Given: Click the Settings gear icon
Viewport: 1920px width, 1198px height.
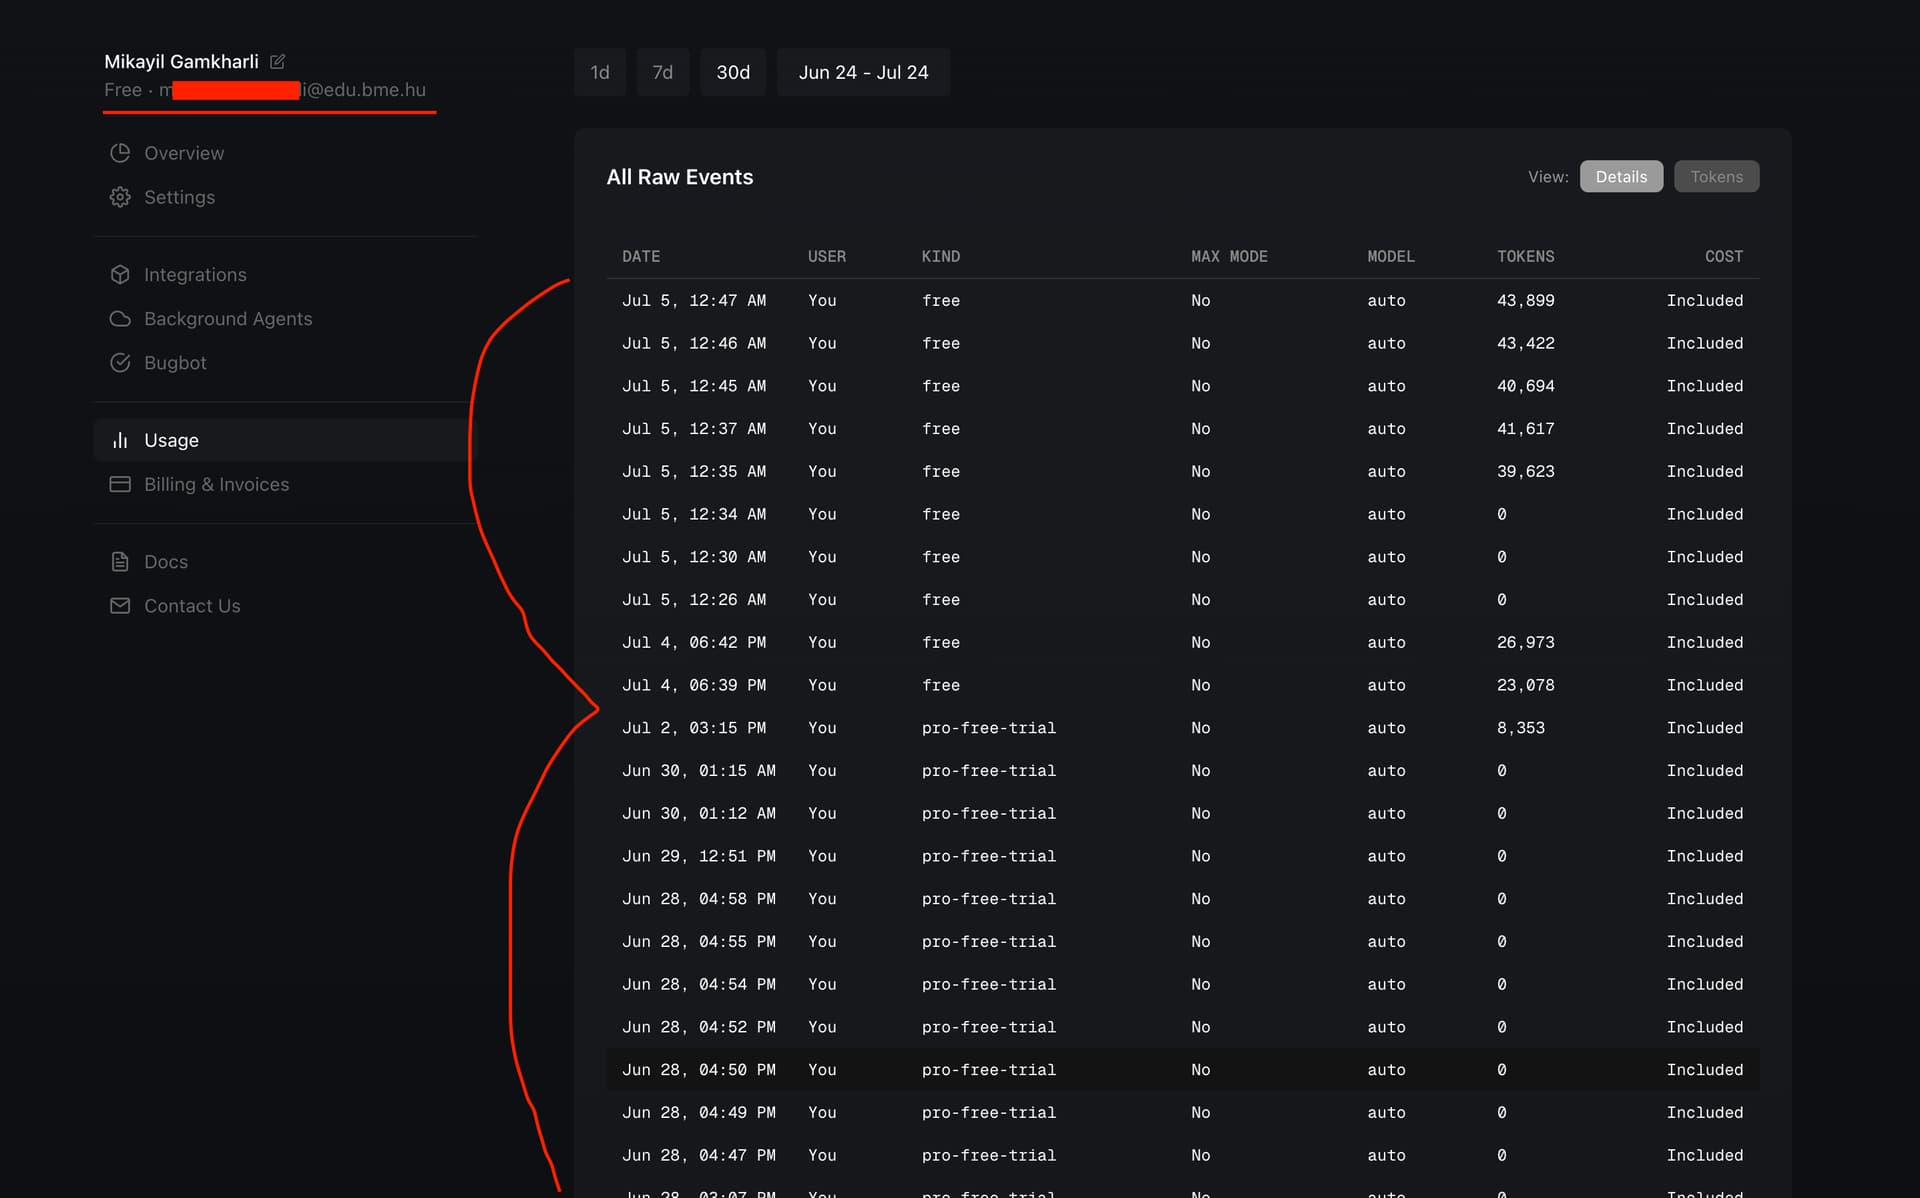Looking at the screenshot, I should click(120, 197).
